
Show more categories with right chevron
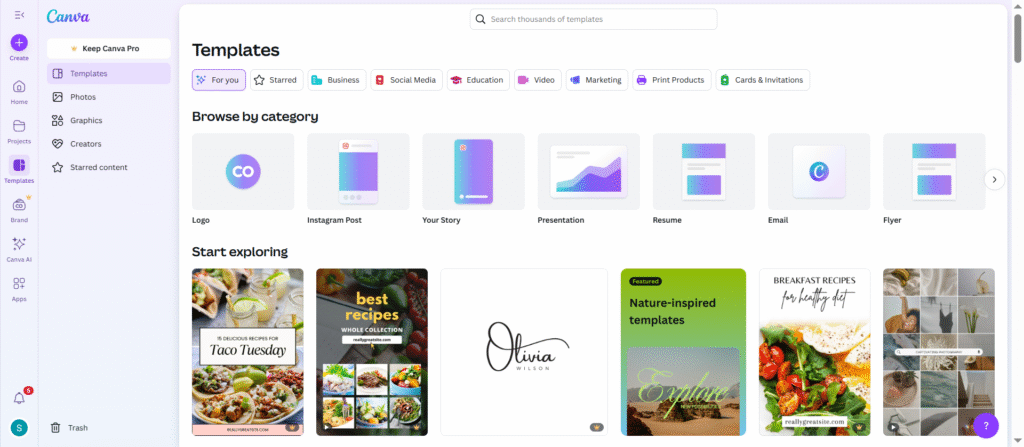pos(994,179)
